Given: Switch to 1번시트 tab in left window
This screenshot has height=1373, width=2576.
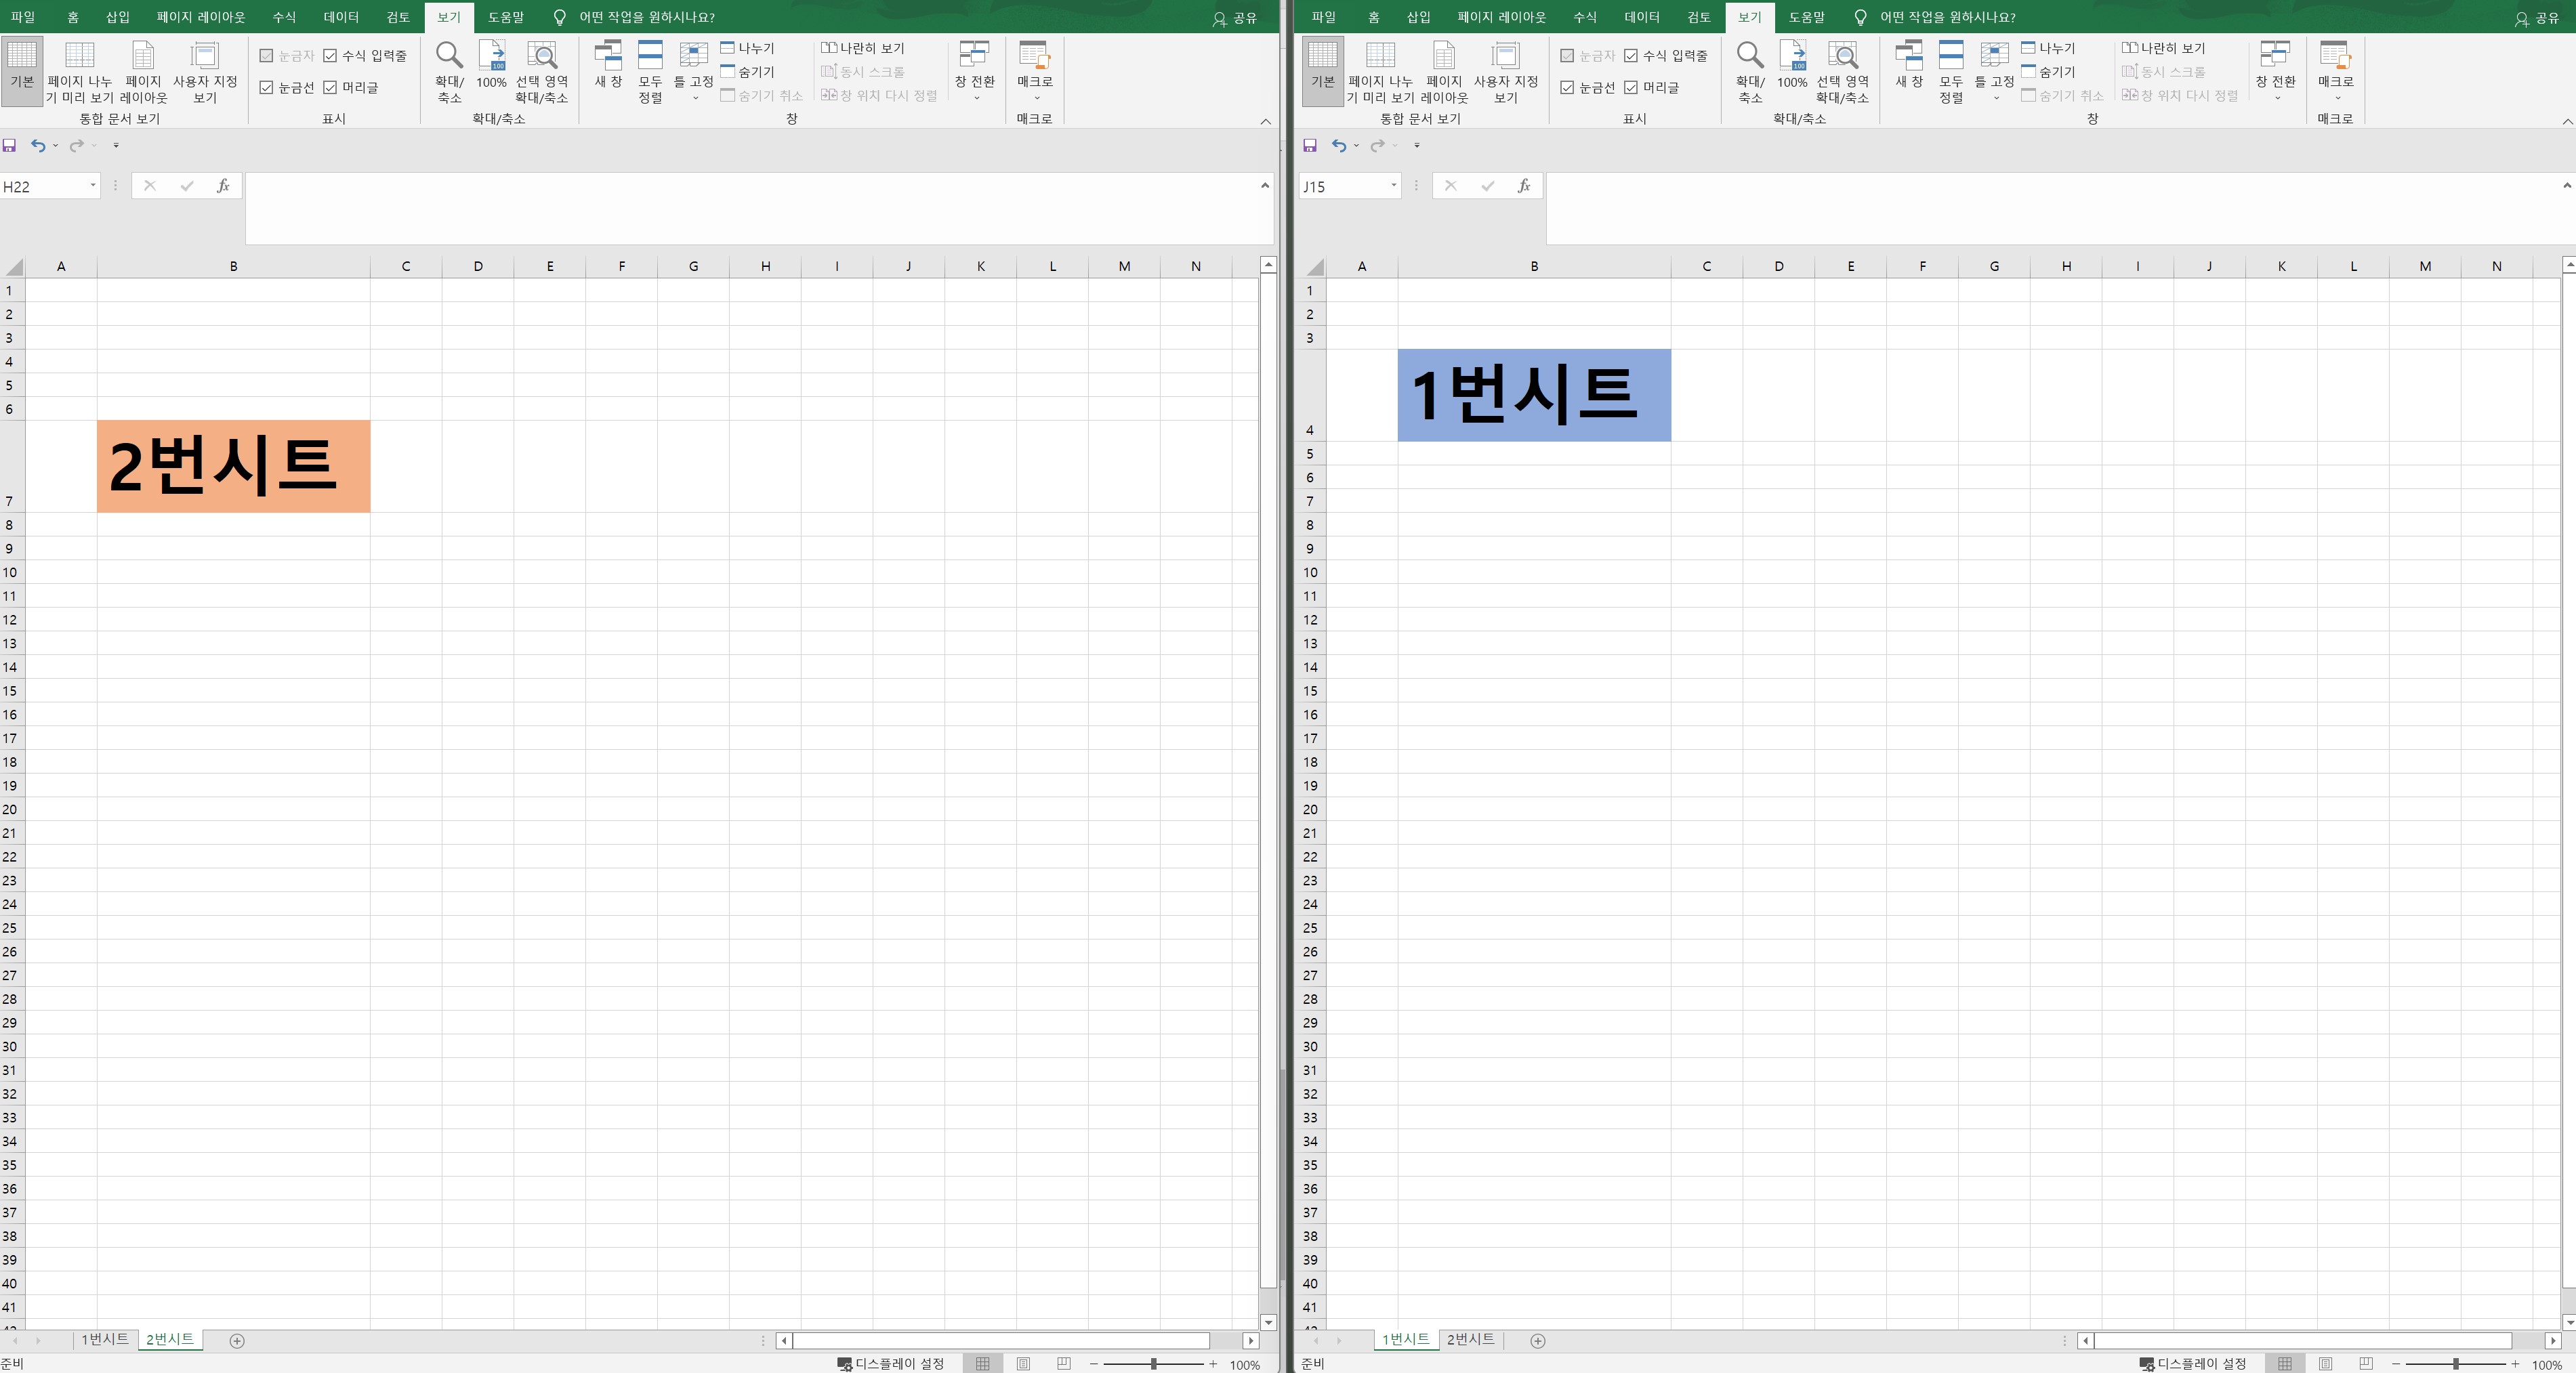Looking at the screenshot, I should (104, 1339).
